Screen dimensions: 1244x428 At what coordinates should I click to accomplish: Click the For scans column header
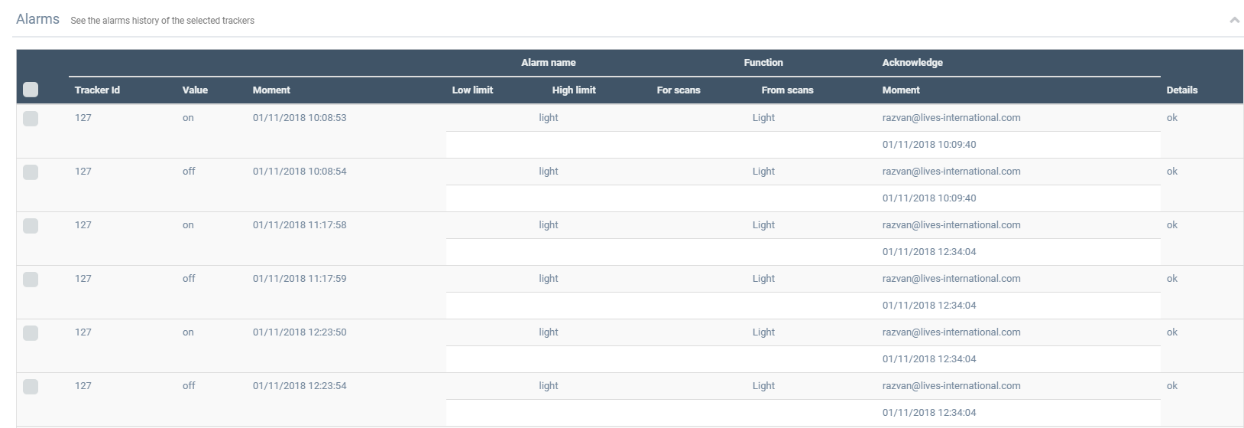click(x=678, y=90)
